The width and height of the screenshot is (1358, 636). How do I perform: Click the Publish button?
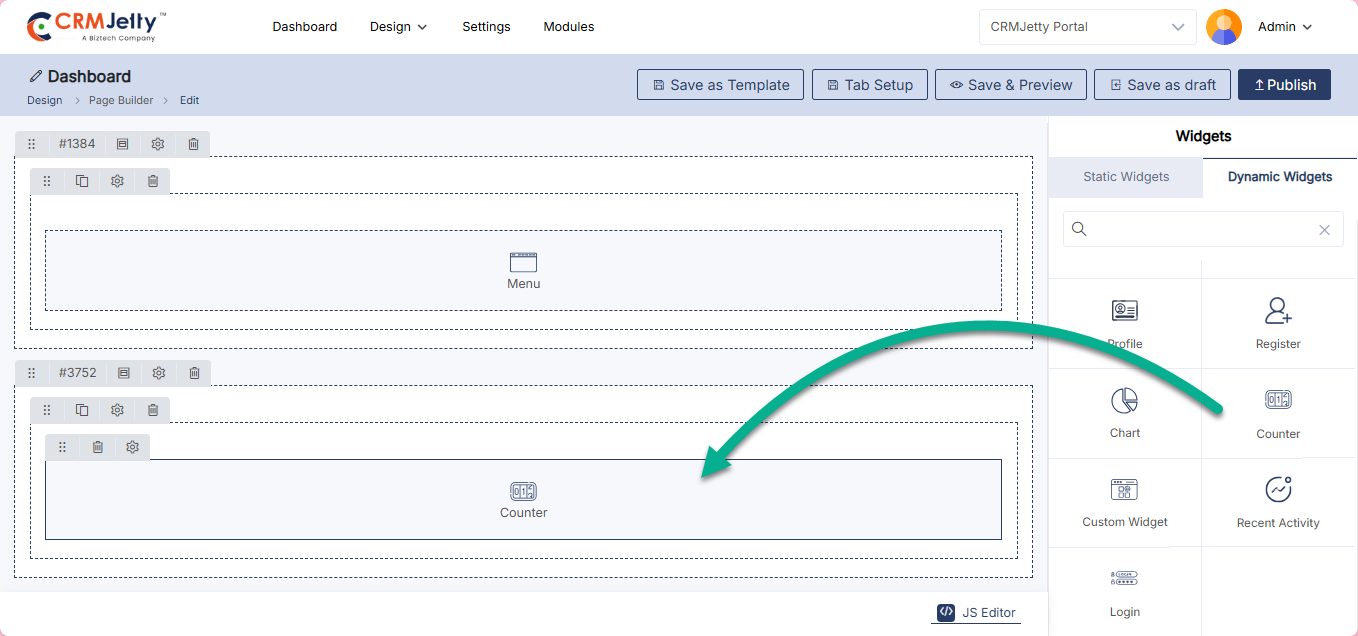[1284, 85]
